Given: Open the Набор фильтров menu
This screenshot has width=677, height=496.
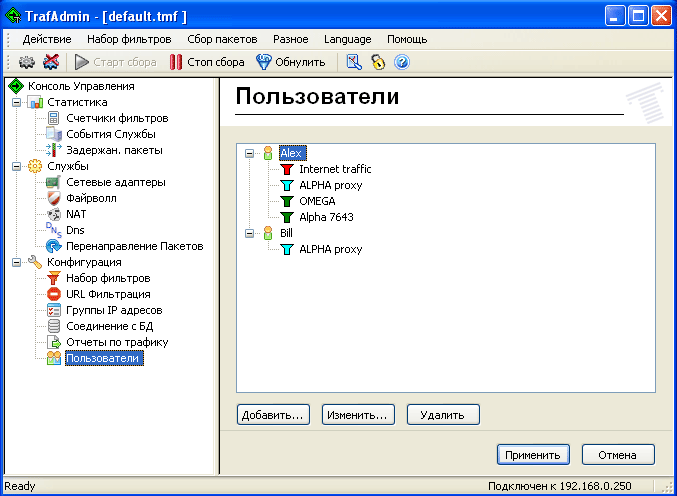Looking at the screenshot, I should coord(129,39).
